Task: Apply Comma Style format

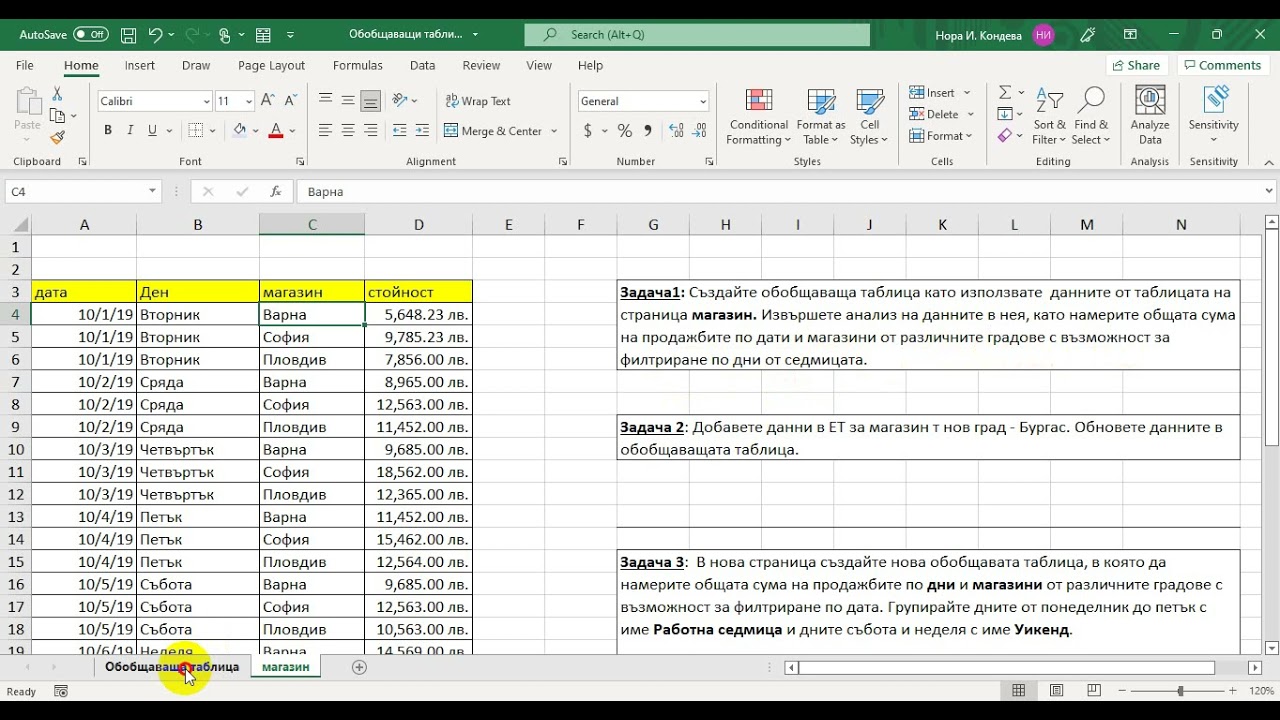Action: click(649, 131)
